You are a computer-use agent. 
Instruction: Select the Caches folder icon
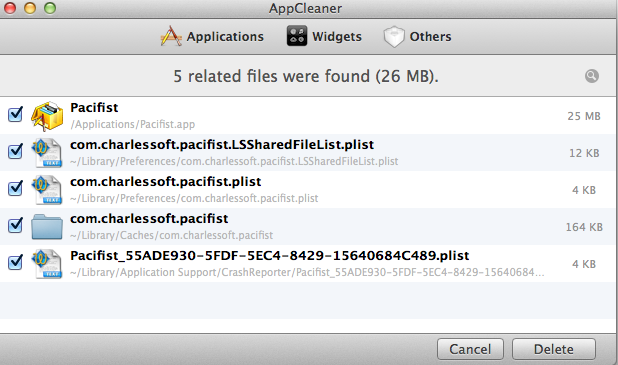click(x=47, y=227)
